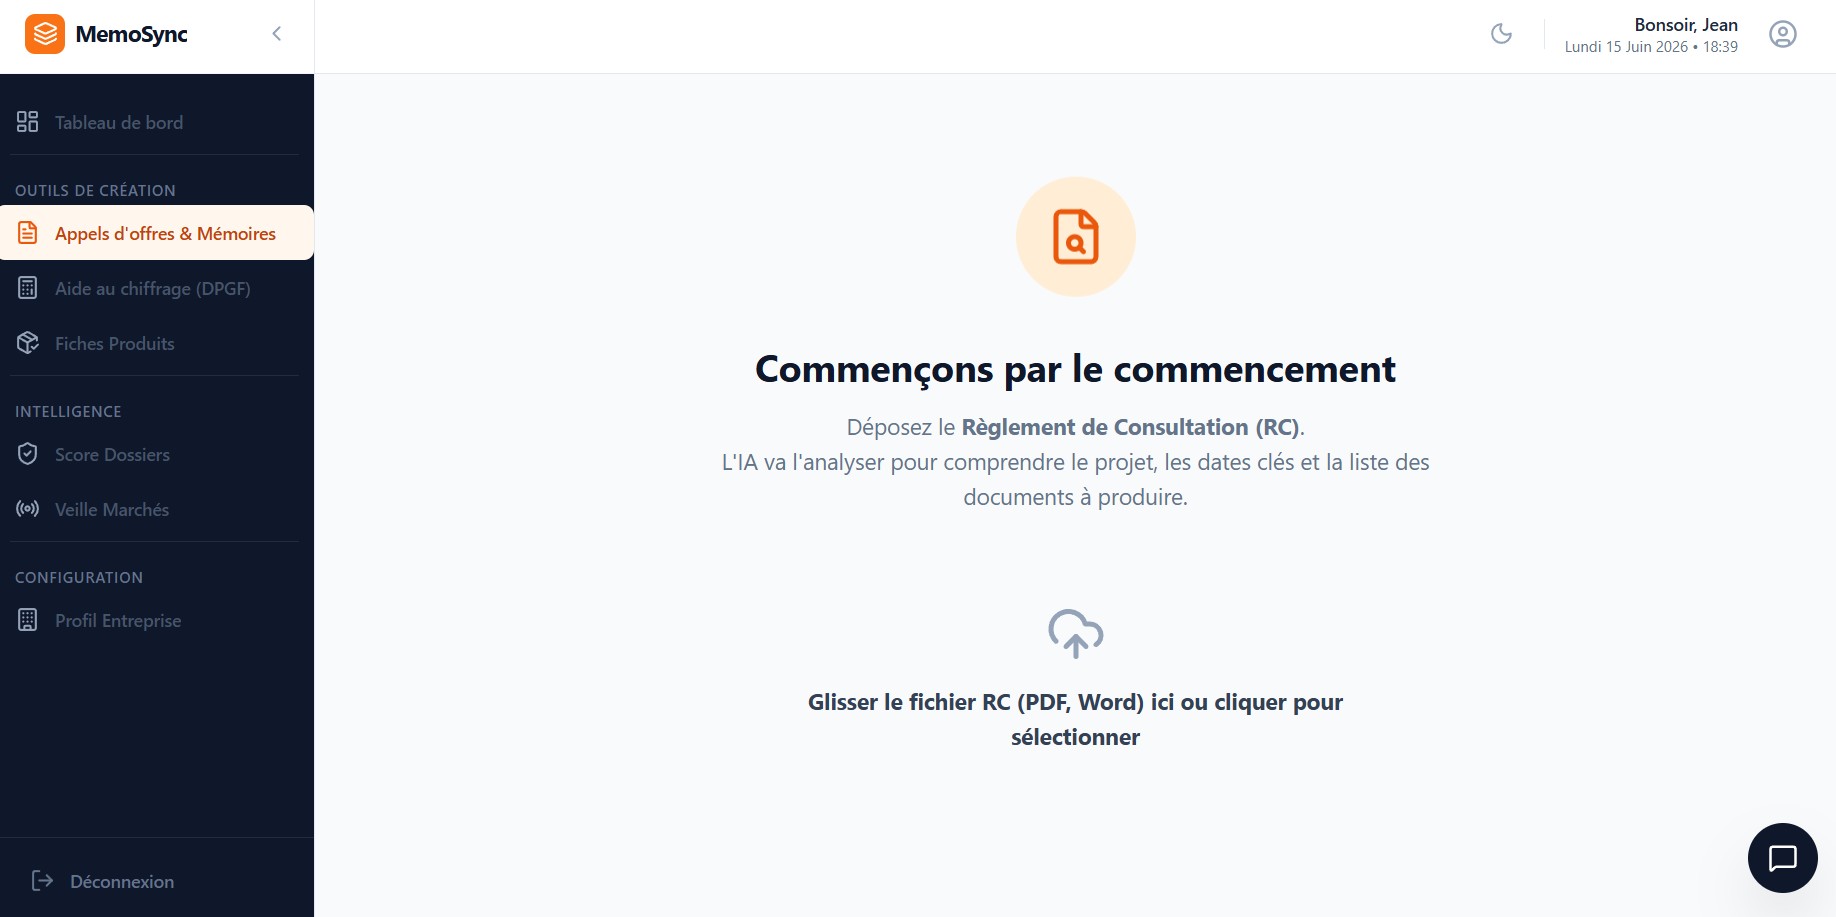The height and width of the screenshot is (917, 1836).
Task: Click the MemoSync brand name text
Action: (131, 34)
